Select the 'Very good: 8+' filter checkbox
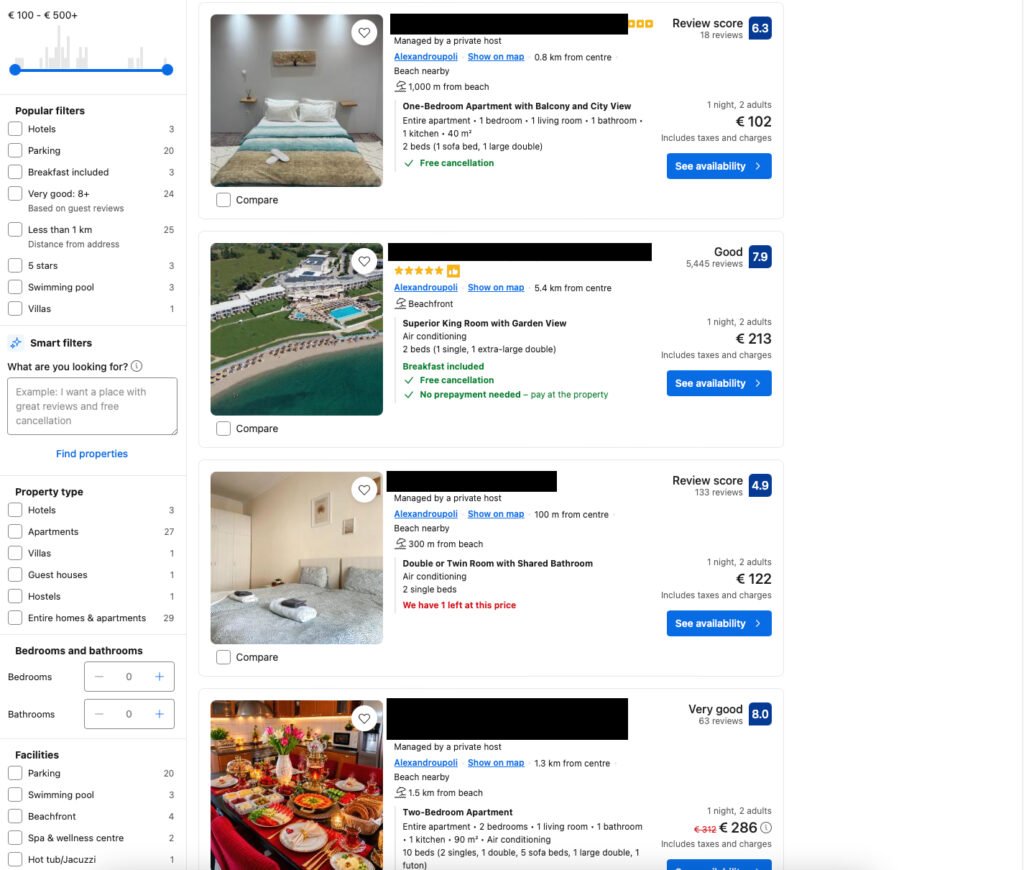Screen dimensions: 1024x870 (15, 193)
